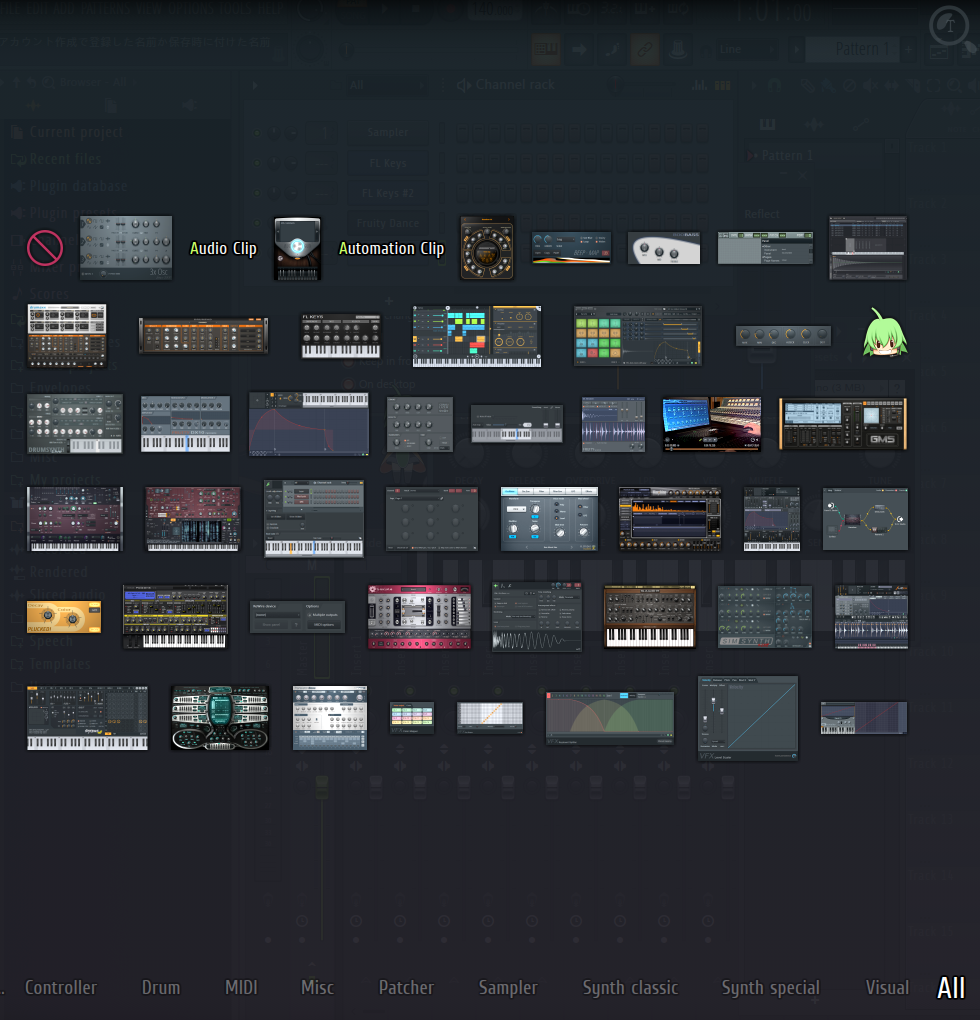Open the pink Sakura plugin
The image size is (980, 1020).
(419, 617)
